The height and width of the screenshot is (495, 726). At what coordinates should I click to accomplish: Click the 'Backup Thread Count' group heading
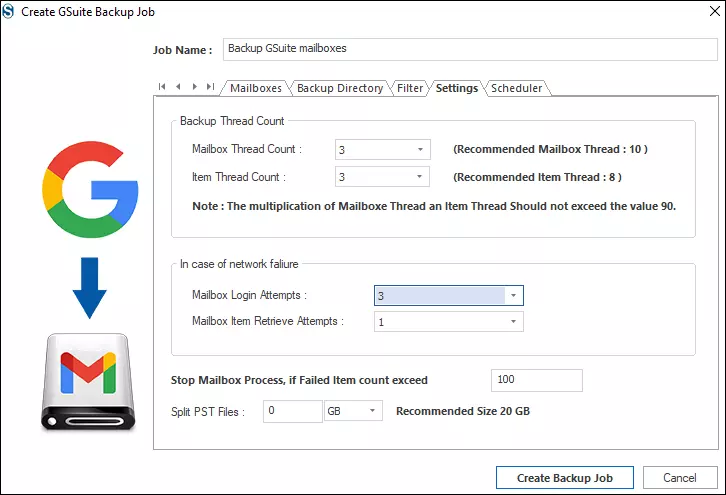(232, 121)
